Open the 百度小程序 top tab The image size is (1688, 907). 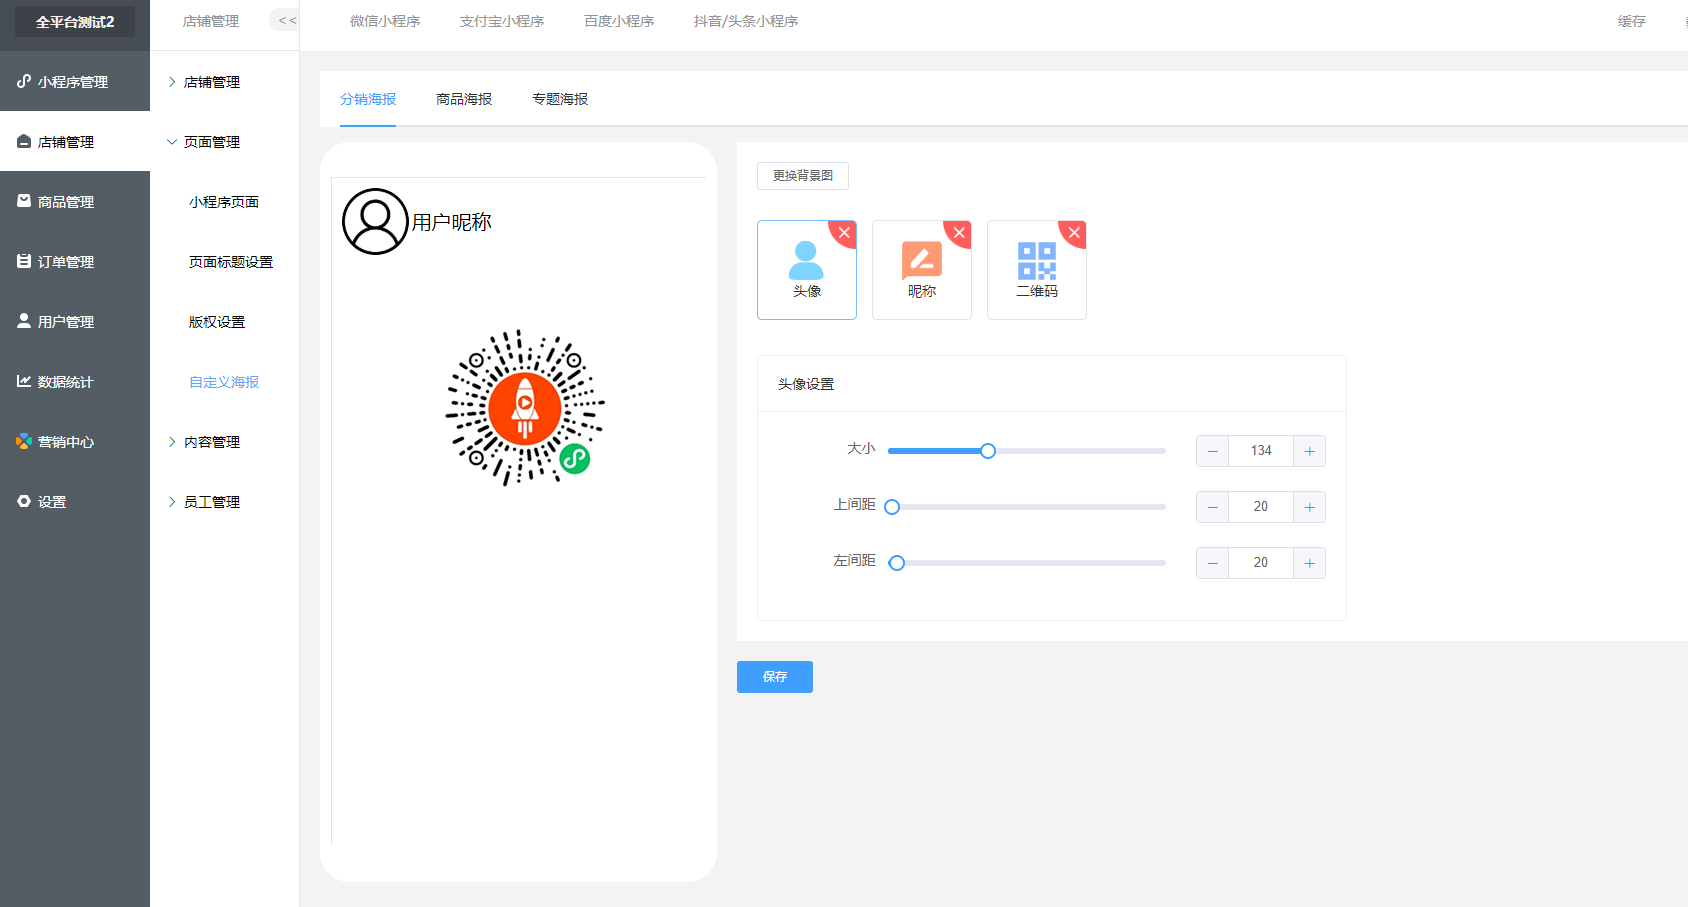coord(619,21)
